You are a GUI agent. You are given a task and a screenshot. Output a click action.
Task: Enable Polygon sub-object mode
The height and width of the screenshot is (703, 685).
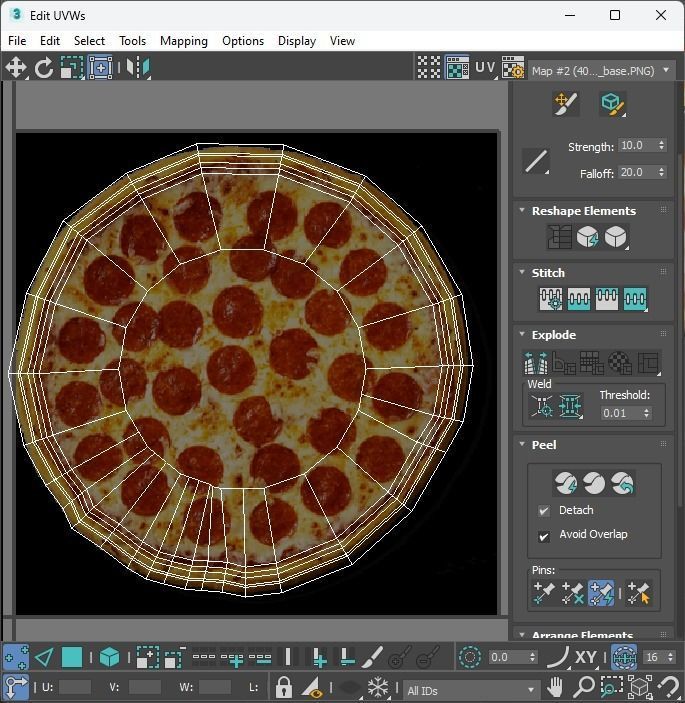[x=72, y=658]
